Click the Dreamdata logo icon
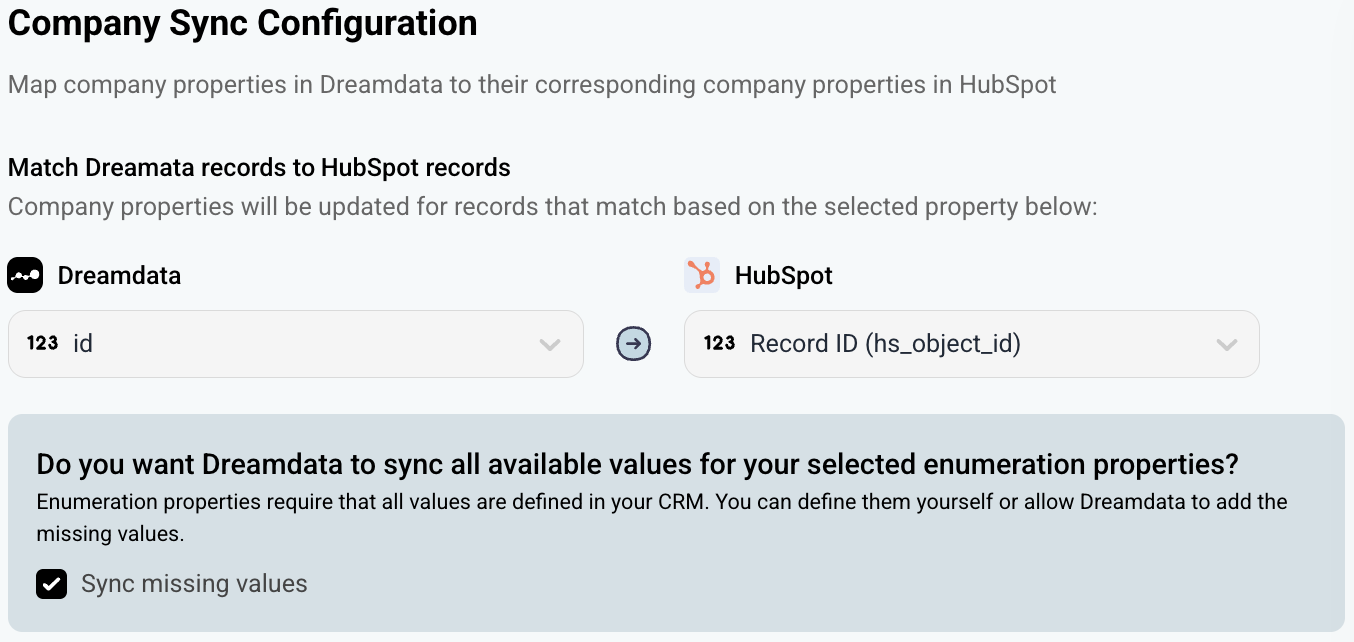Viewport: 1354px width, 642px height. (25, 275)
